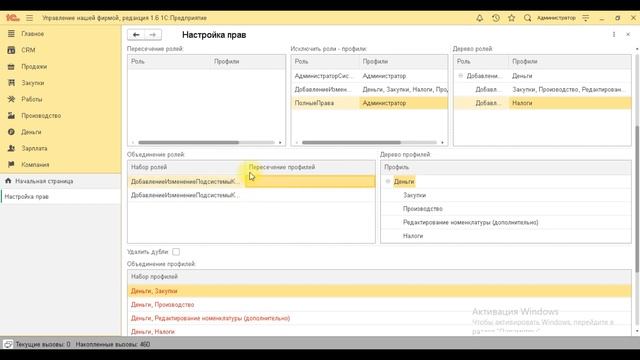Select second ДобавлениеИзменениеПодсистемыК row
Viewport: 640px width, 360px height.
(251, 195)
